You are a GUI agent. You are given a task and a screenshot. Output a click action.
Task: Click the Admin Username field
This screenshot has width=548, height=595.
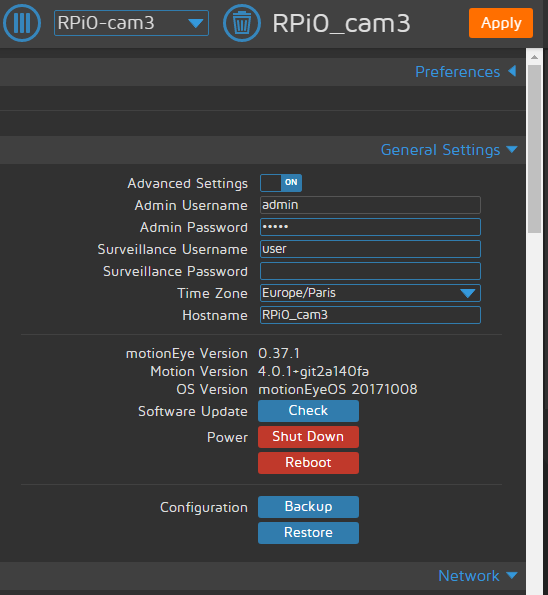370,205
